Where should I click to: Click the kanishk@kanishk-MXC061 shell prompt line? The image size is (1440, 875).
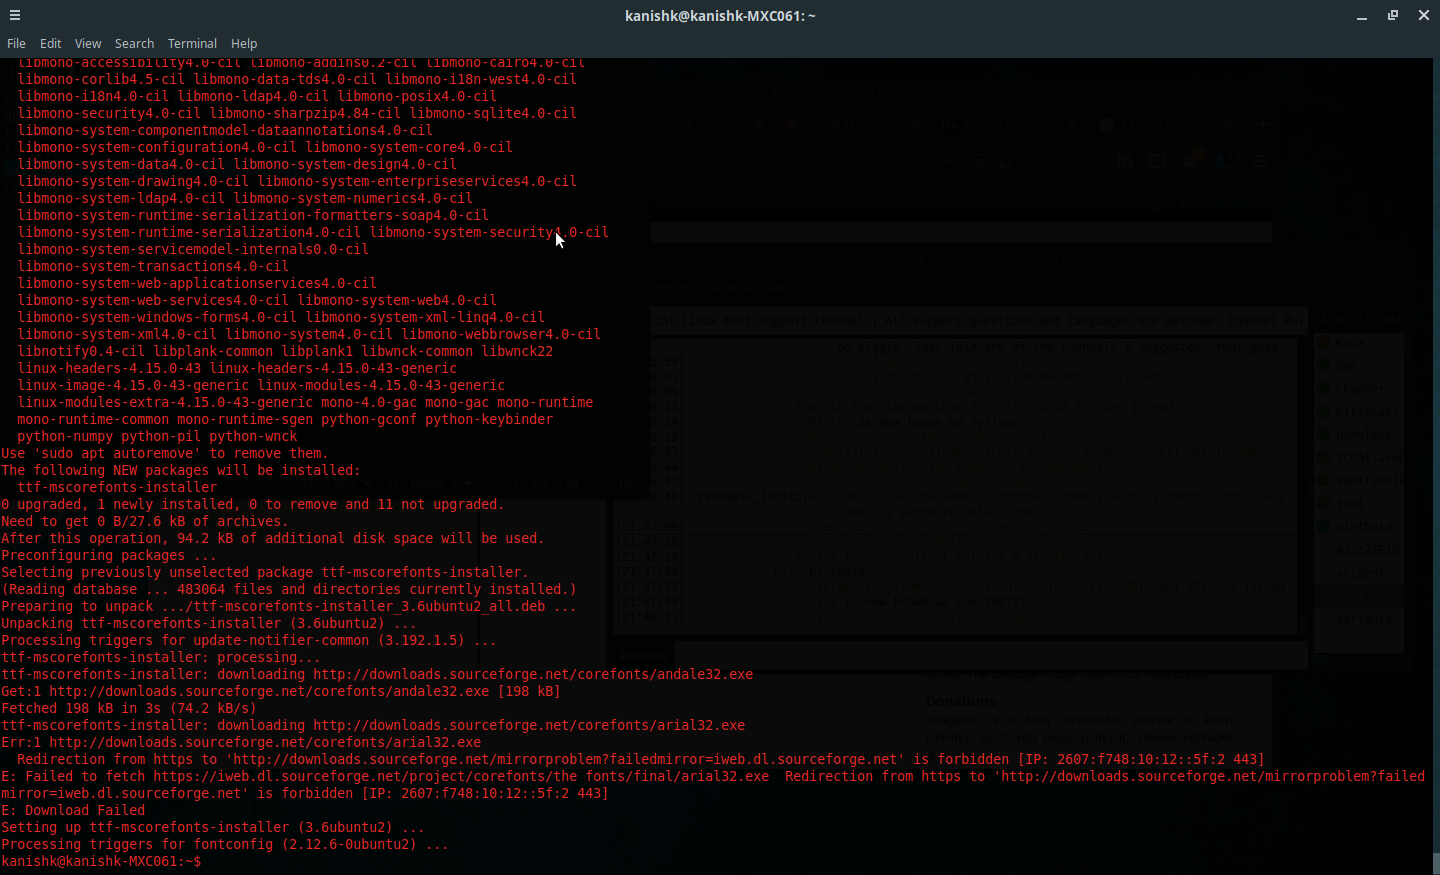click(101, 861)
